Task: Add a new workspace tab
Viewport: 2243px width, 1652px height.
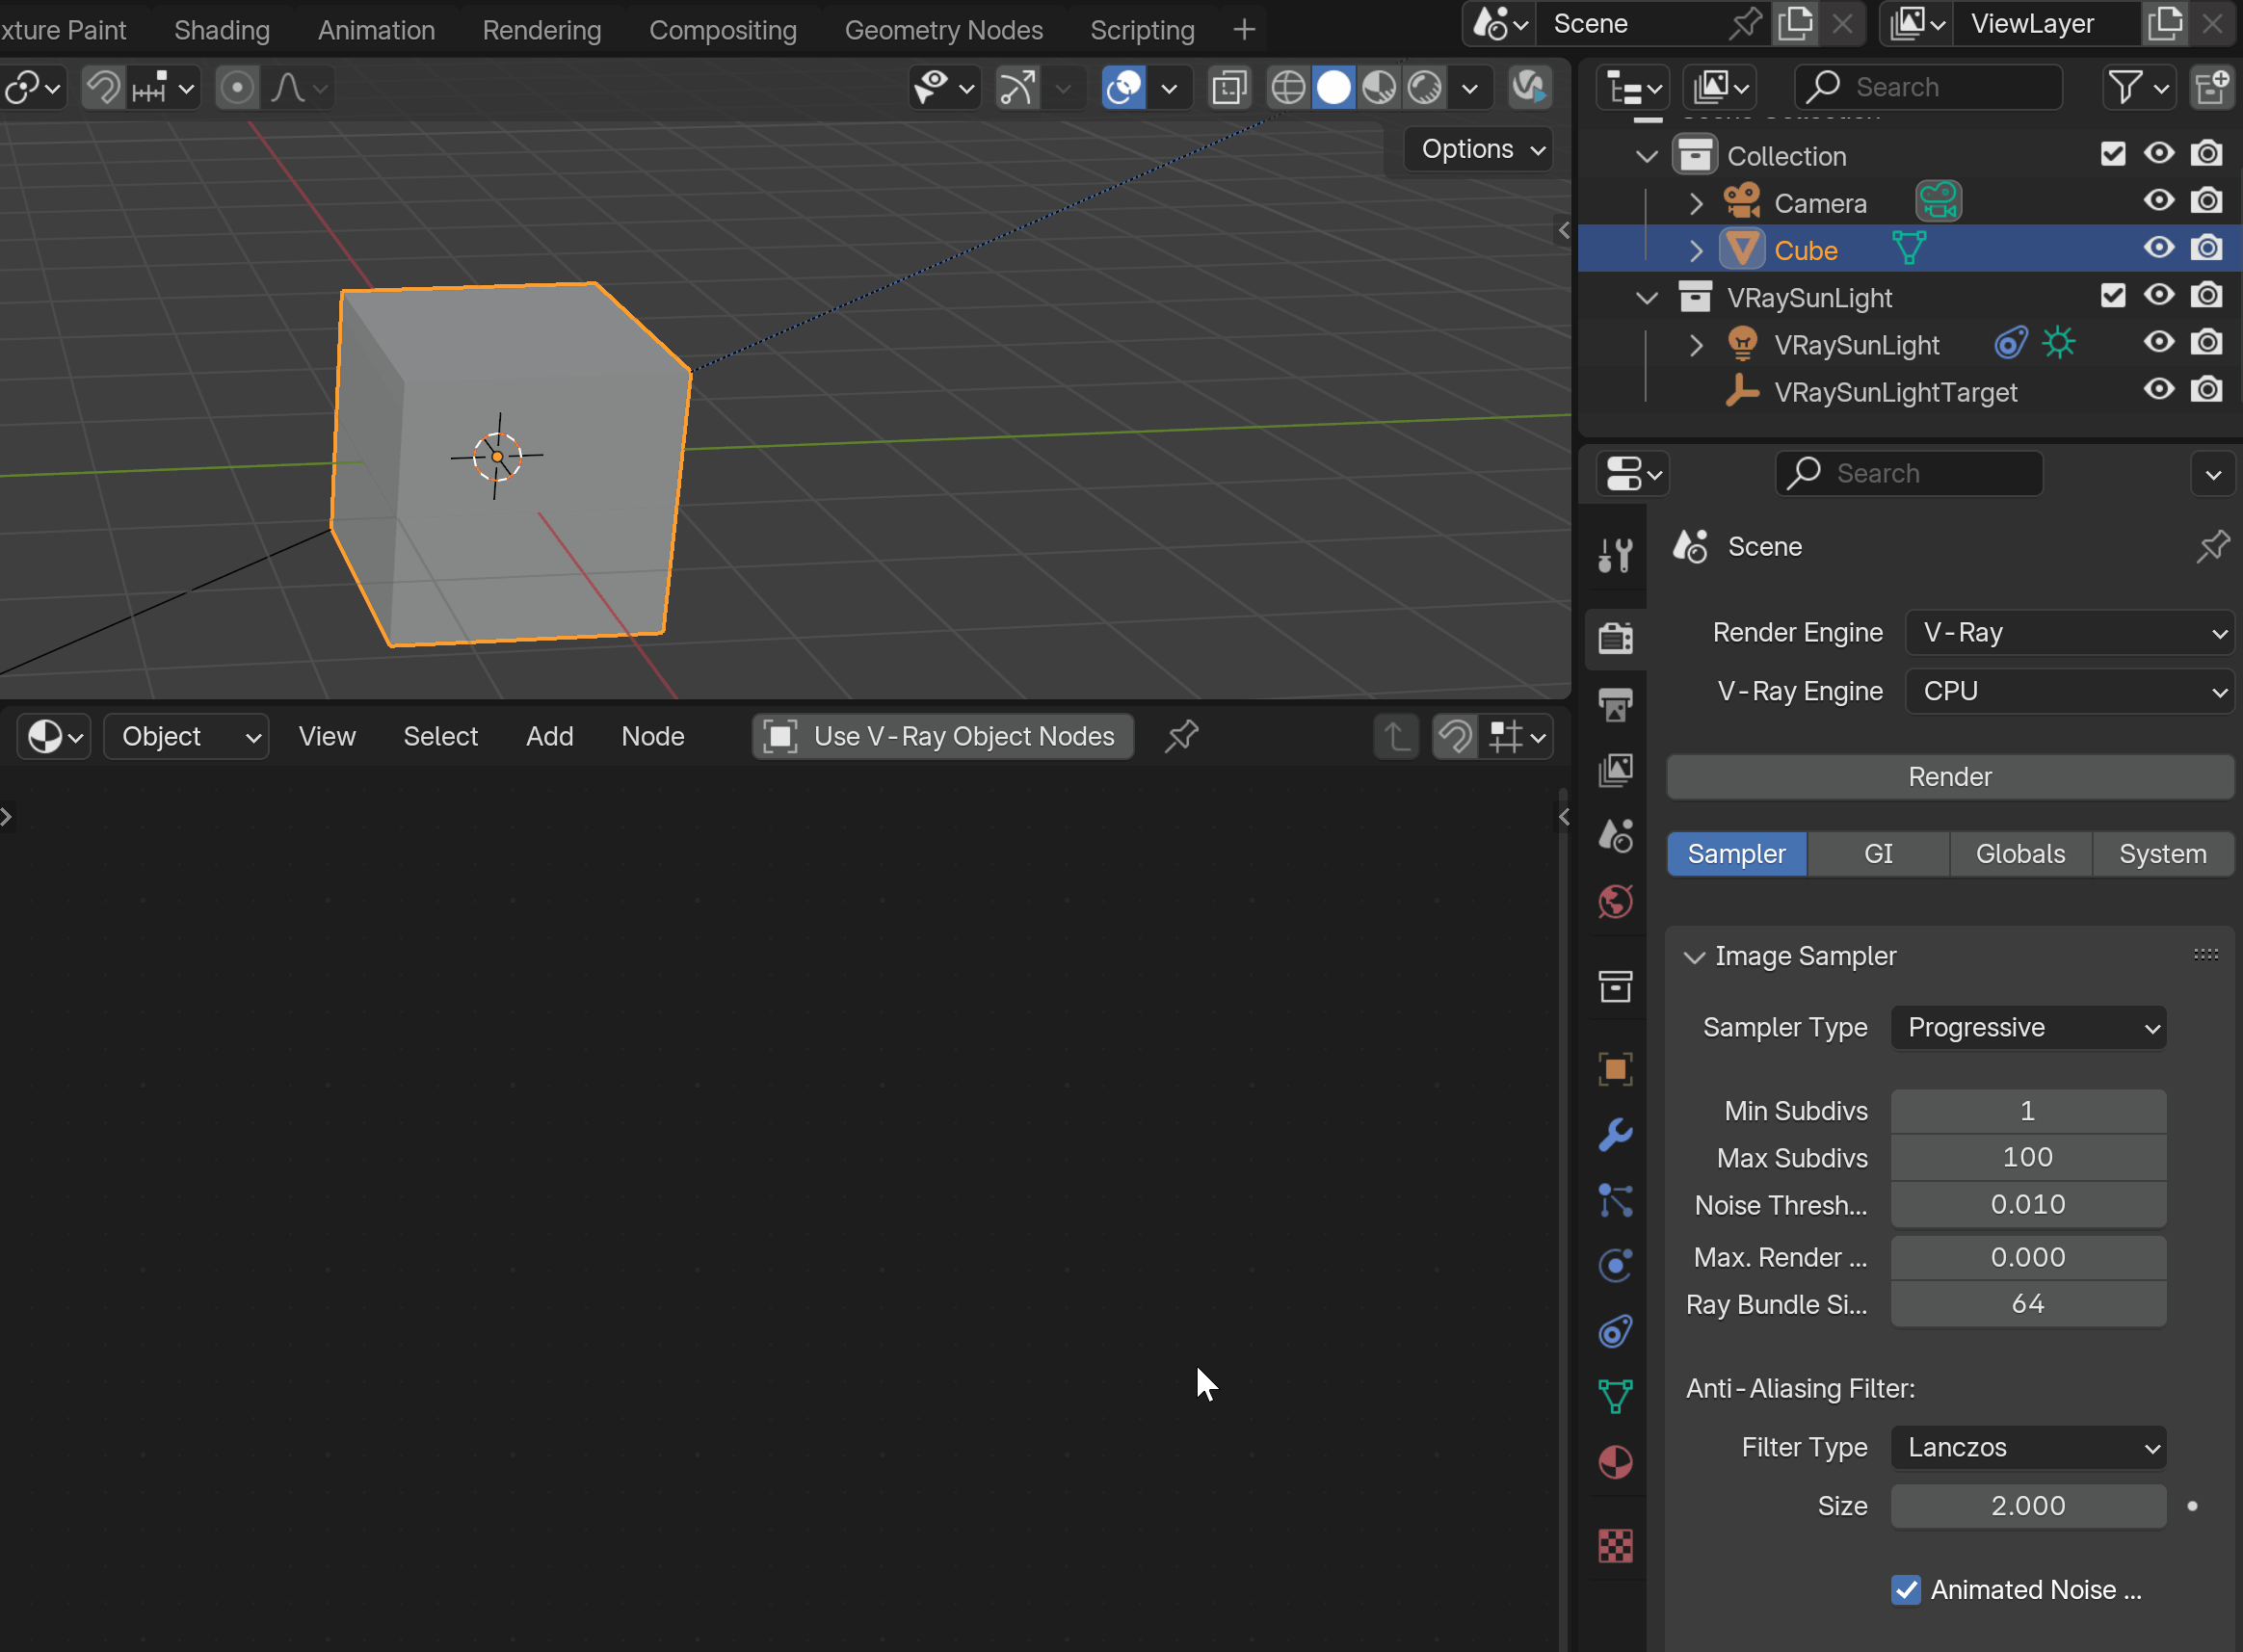Action: pos(1244,30)
